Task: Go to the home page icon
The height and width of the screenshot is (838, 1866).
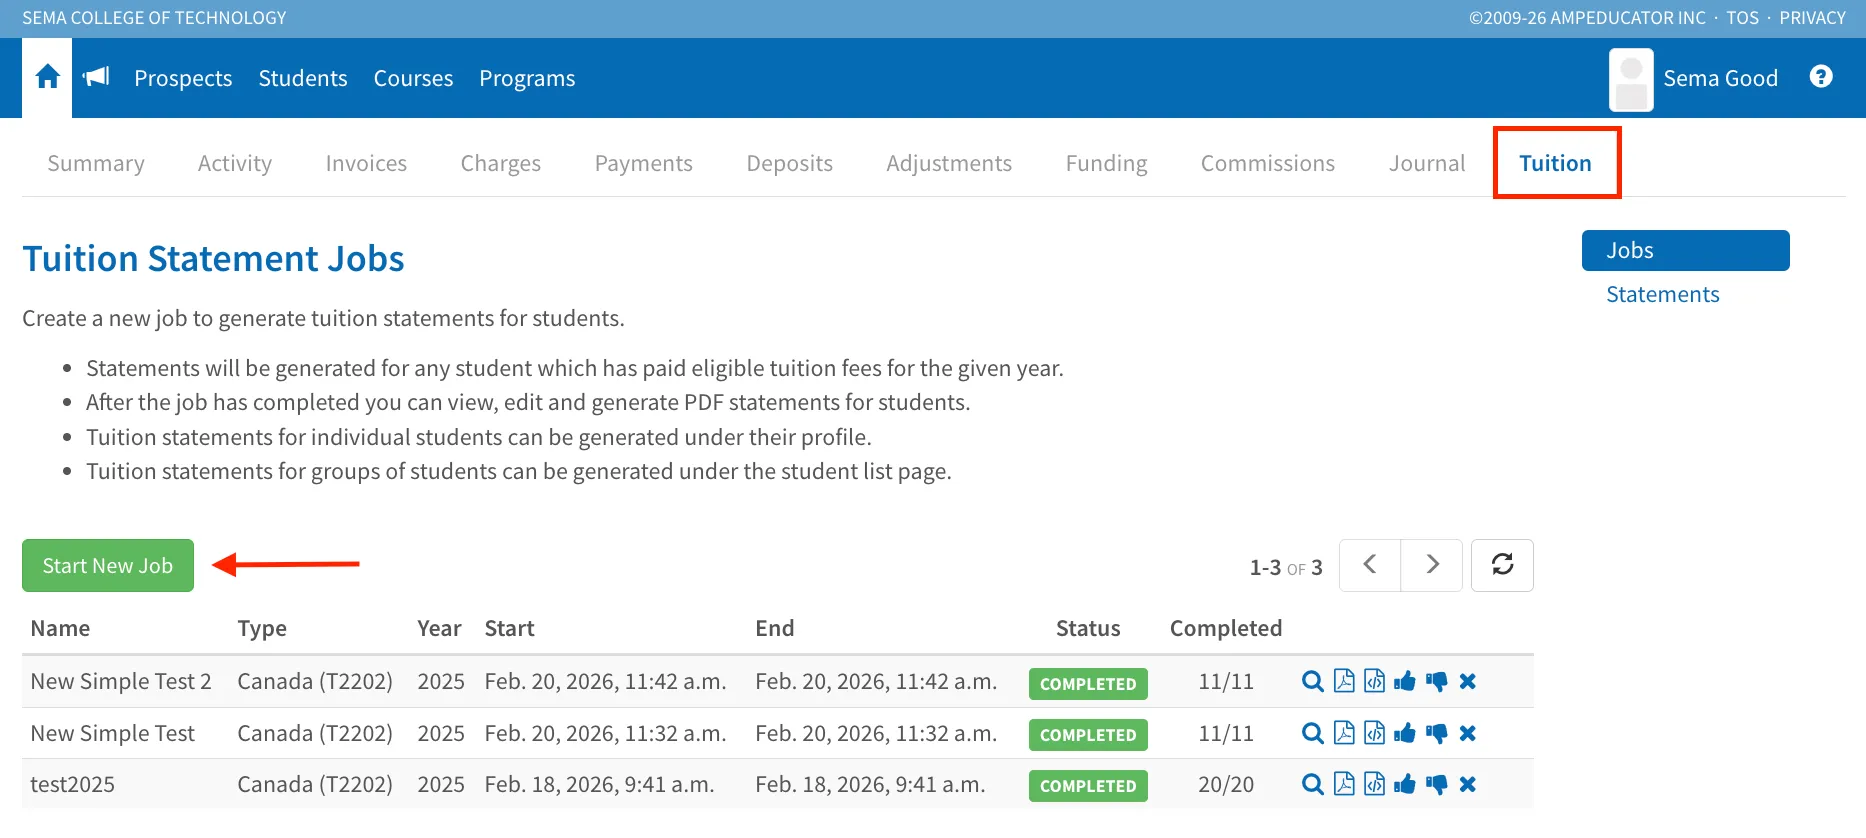Action: [47, 77]
